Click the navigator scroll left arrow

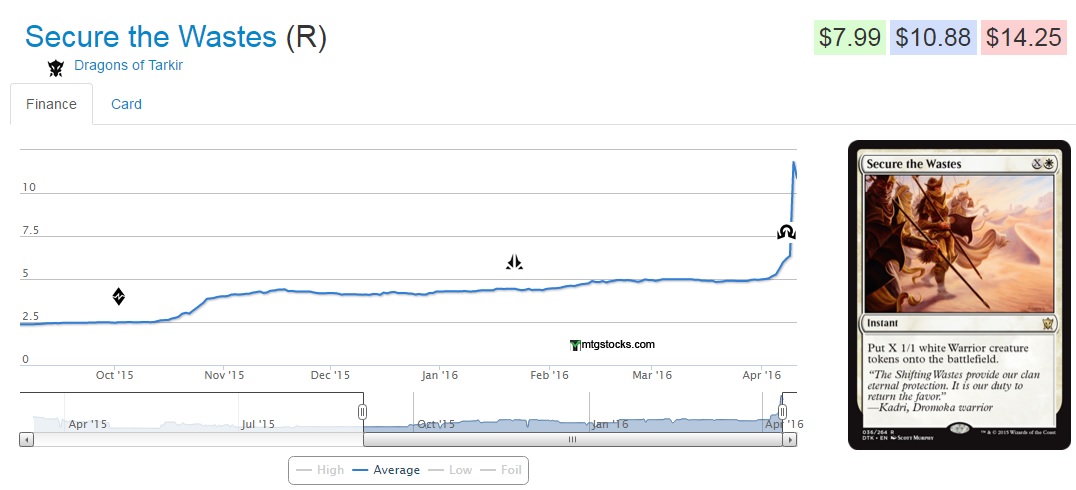pyautogui.click(x=26, y=439)
